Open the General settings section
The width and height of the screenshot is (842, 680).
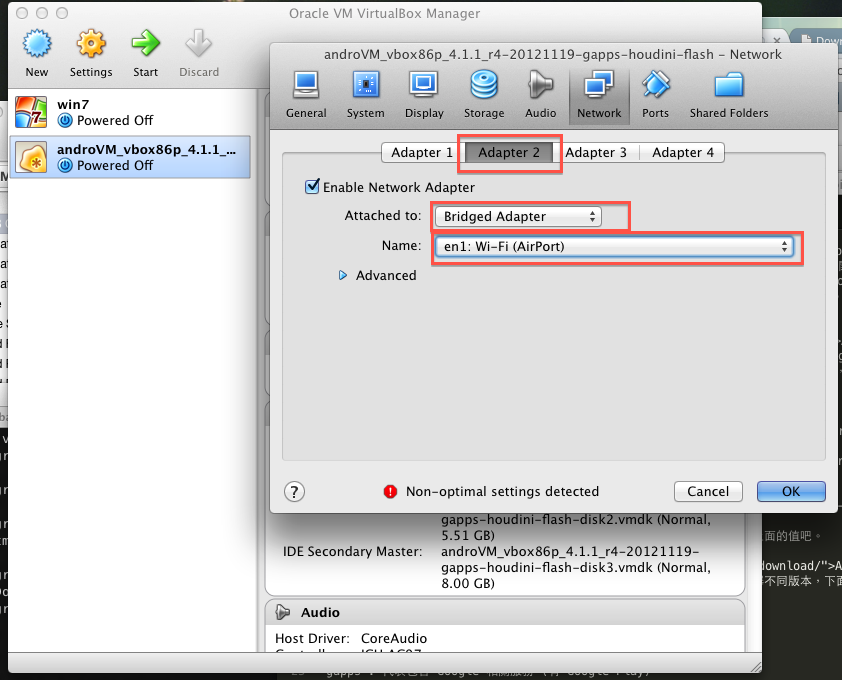306,94
